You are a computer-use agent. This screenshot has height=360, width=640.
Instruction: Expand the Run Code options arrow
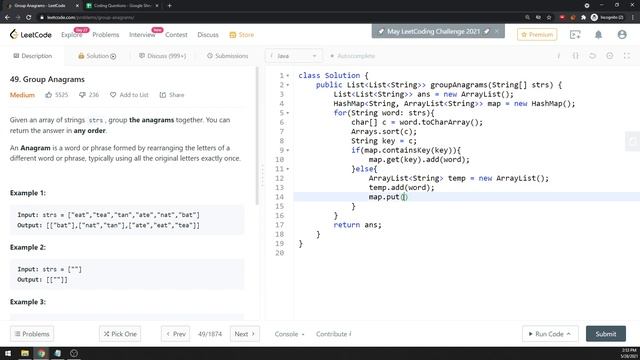pos(568,334)
